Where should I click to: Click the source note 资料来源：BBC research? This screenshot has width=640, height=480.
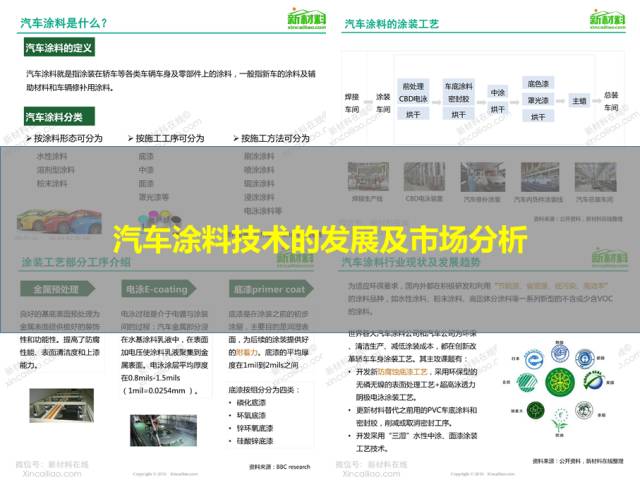280,467
